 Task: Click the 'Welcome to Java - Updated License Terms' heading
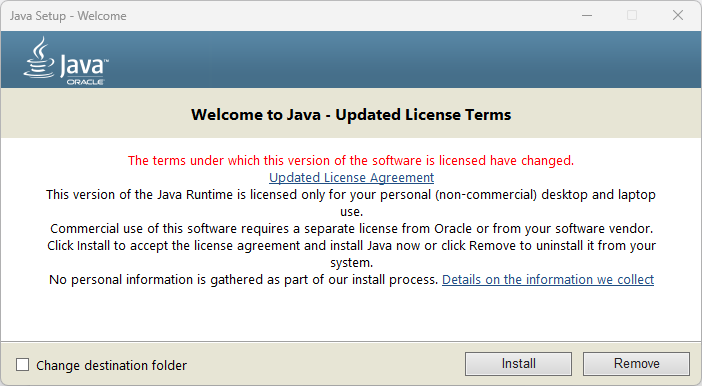[351, 115]
